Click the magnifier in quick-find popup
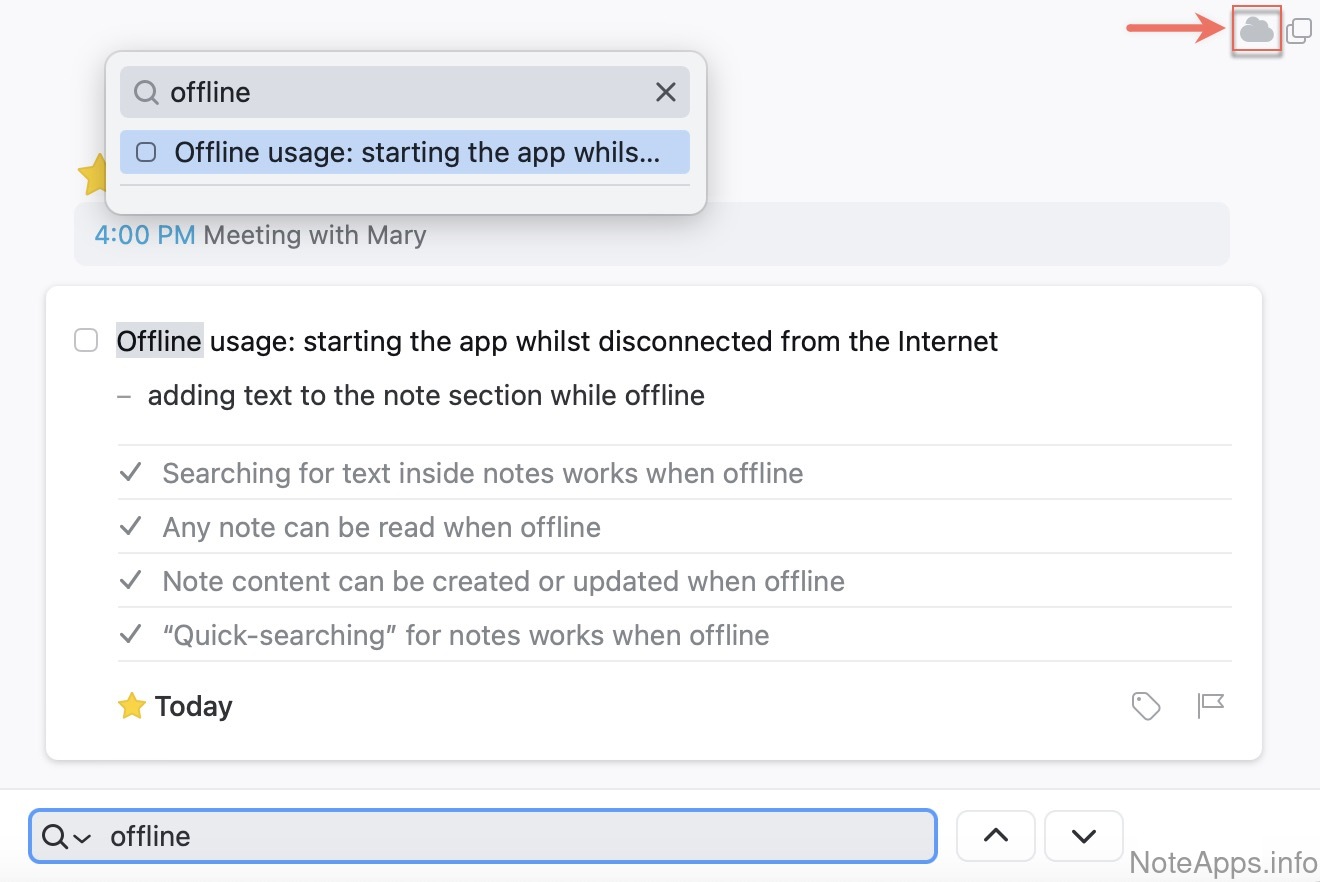The width and height of the screenshot is (1320, 882). [146, 92]
